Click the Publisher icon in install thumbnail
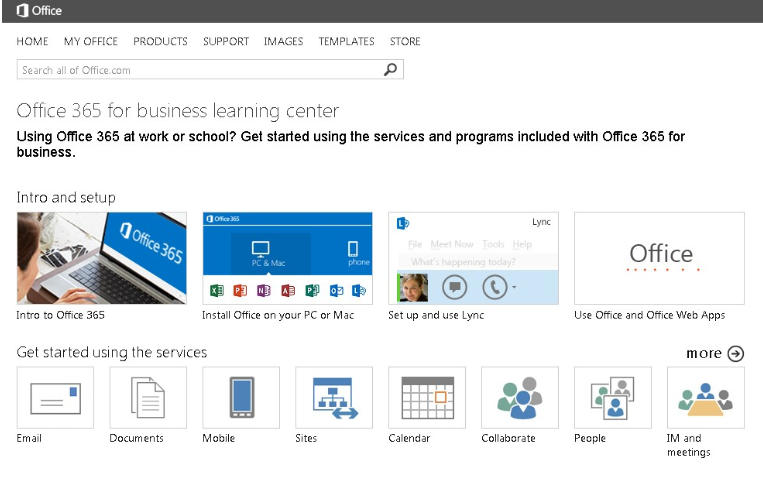Image resolution: width=763 pixels, height=479 pixels. 312,291
